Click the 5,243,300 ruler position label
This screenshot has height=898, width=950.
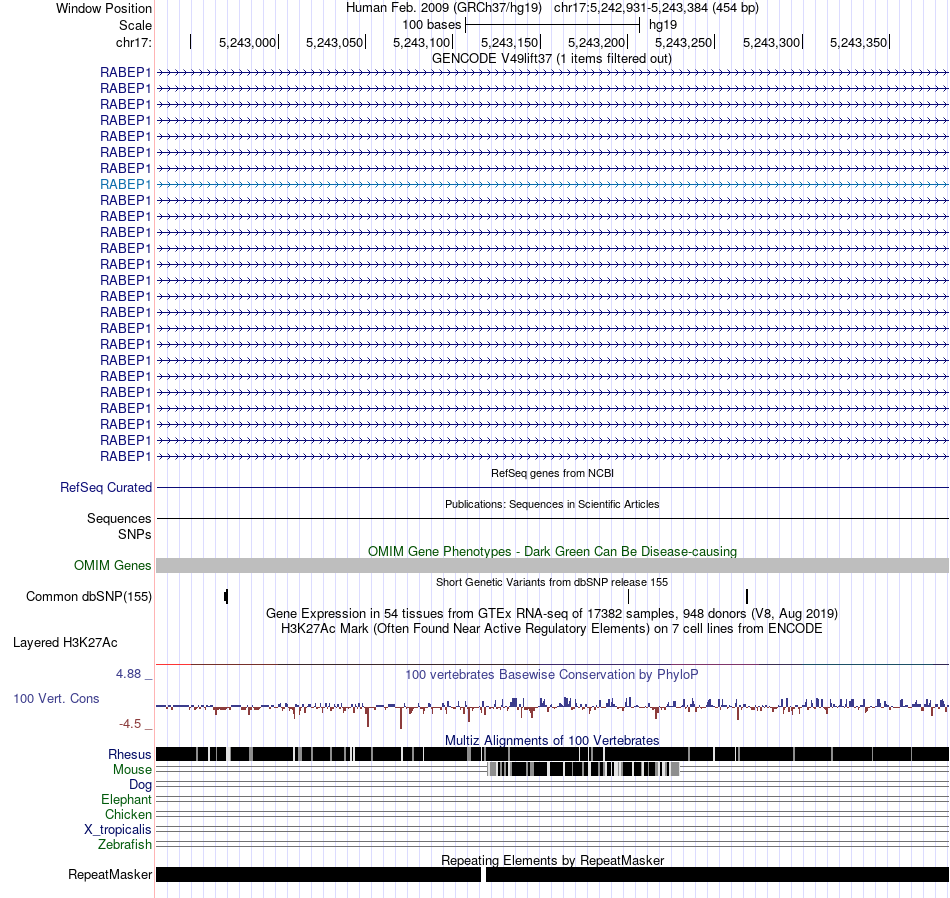point(771,42)
